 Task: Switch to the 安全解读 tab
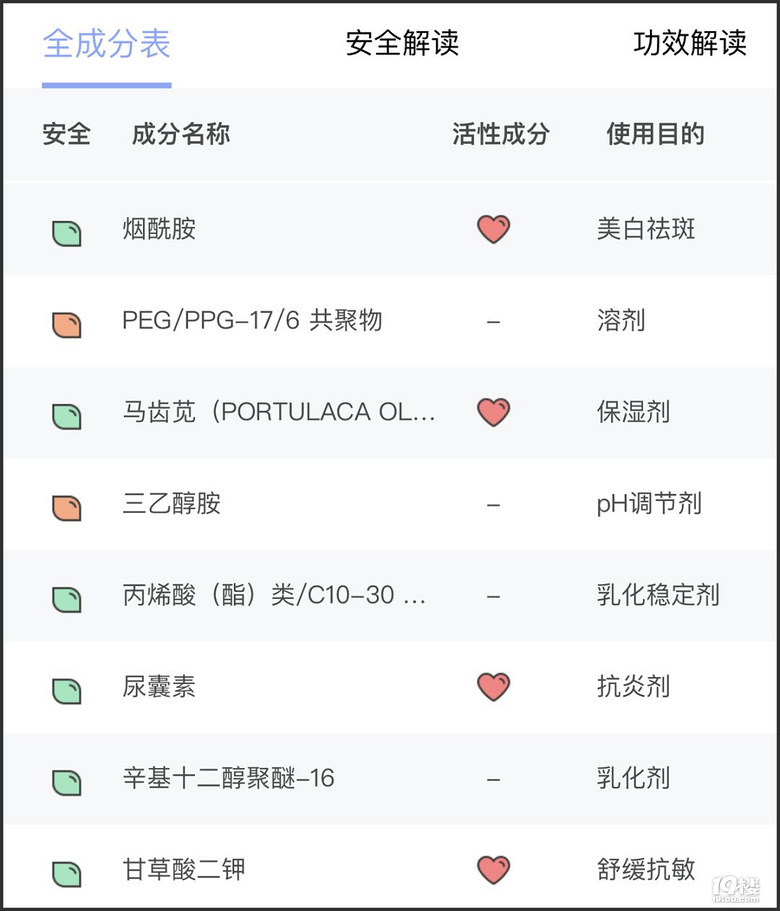coord(402,43)
